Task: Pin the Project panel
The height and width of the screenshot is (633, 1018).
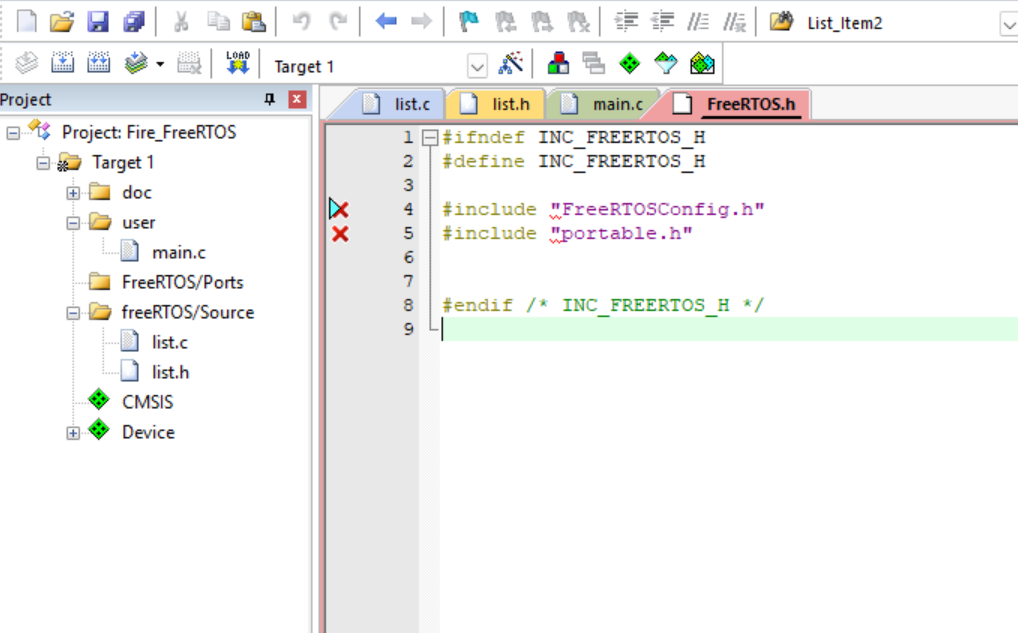Action: 269,99
